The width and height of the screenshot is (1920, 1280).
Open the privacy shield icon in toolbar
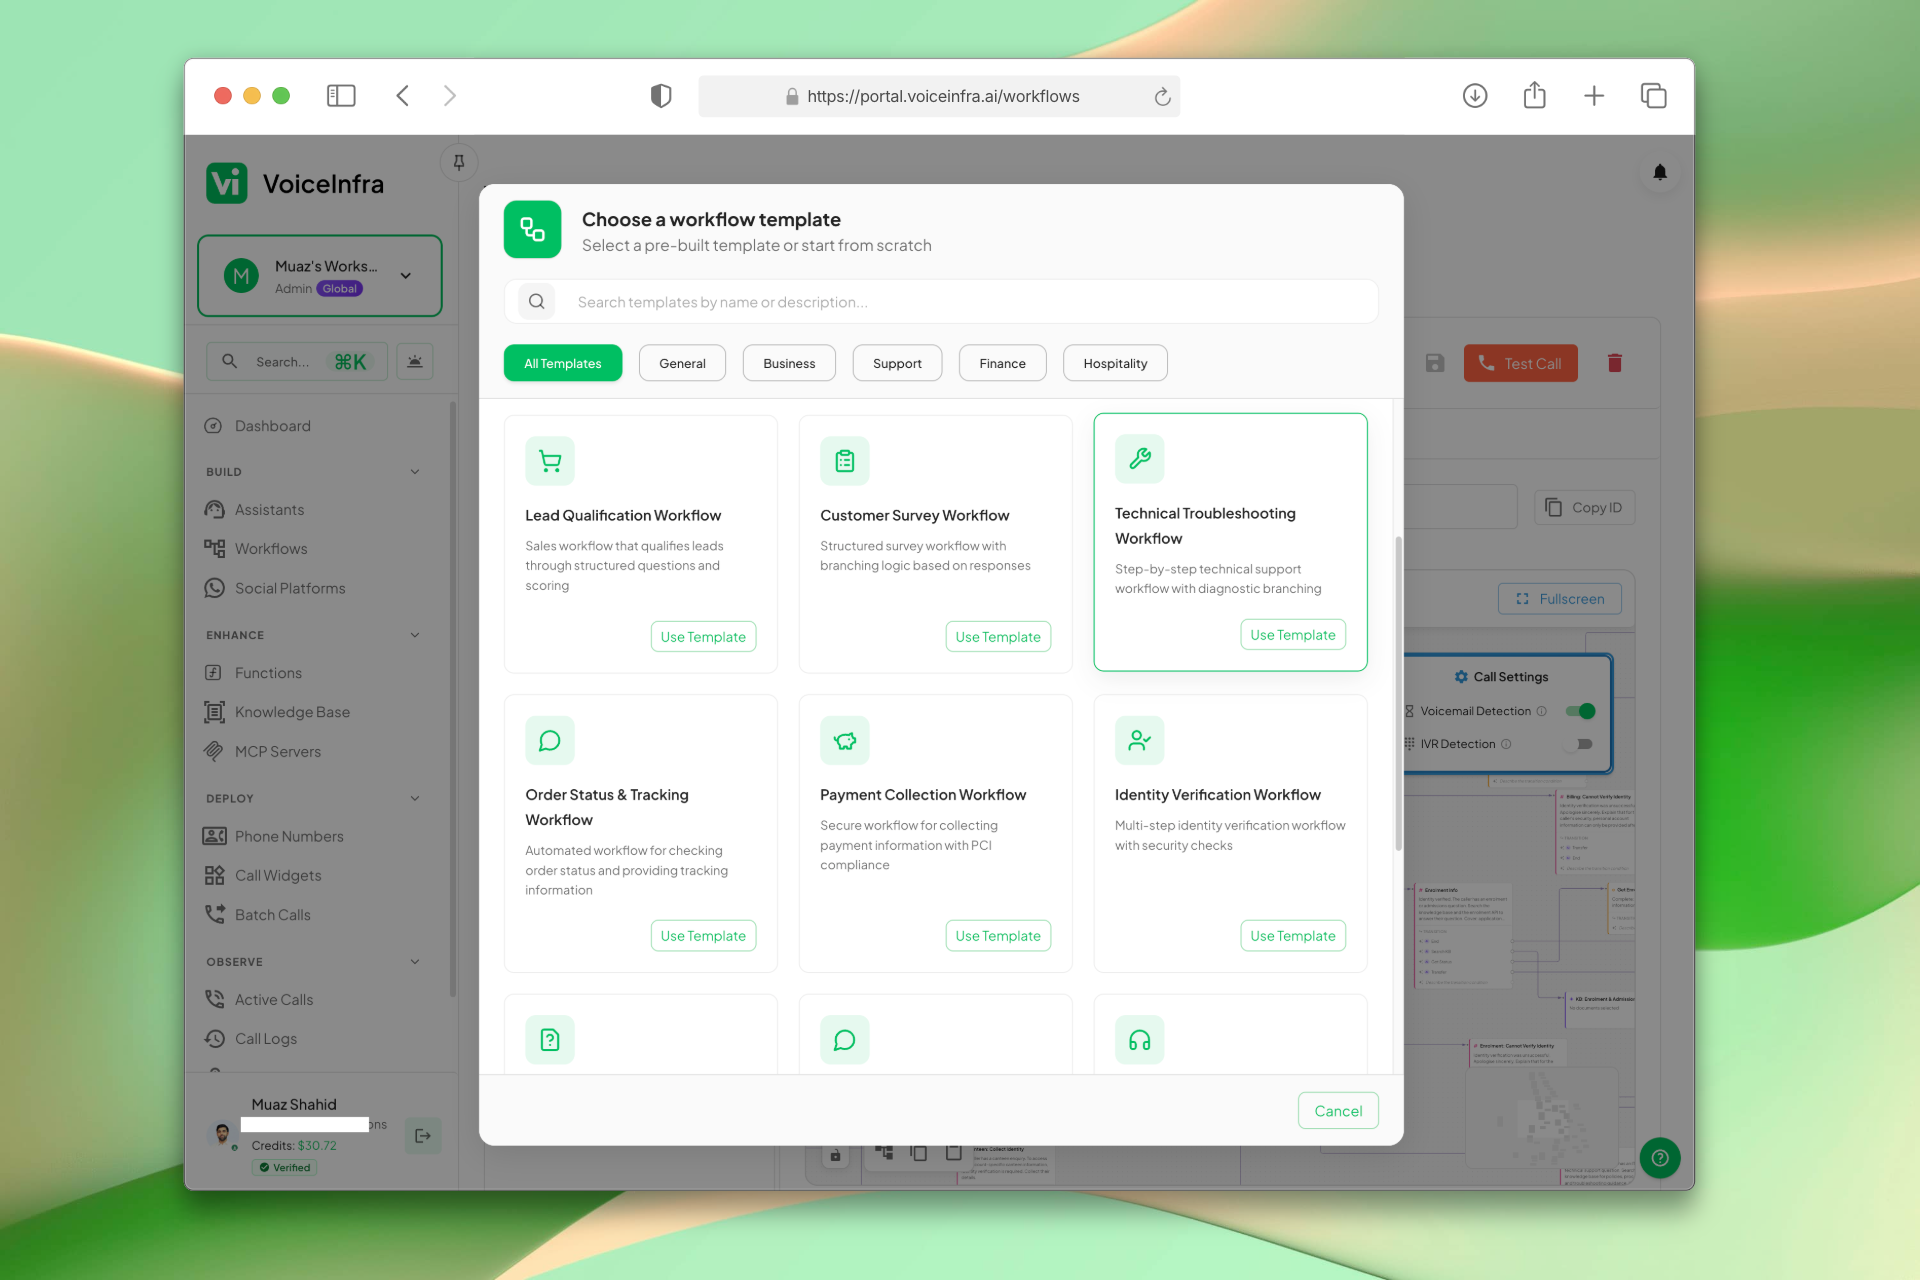(661, 96)
